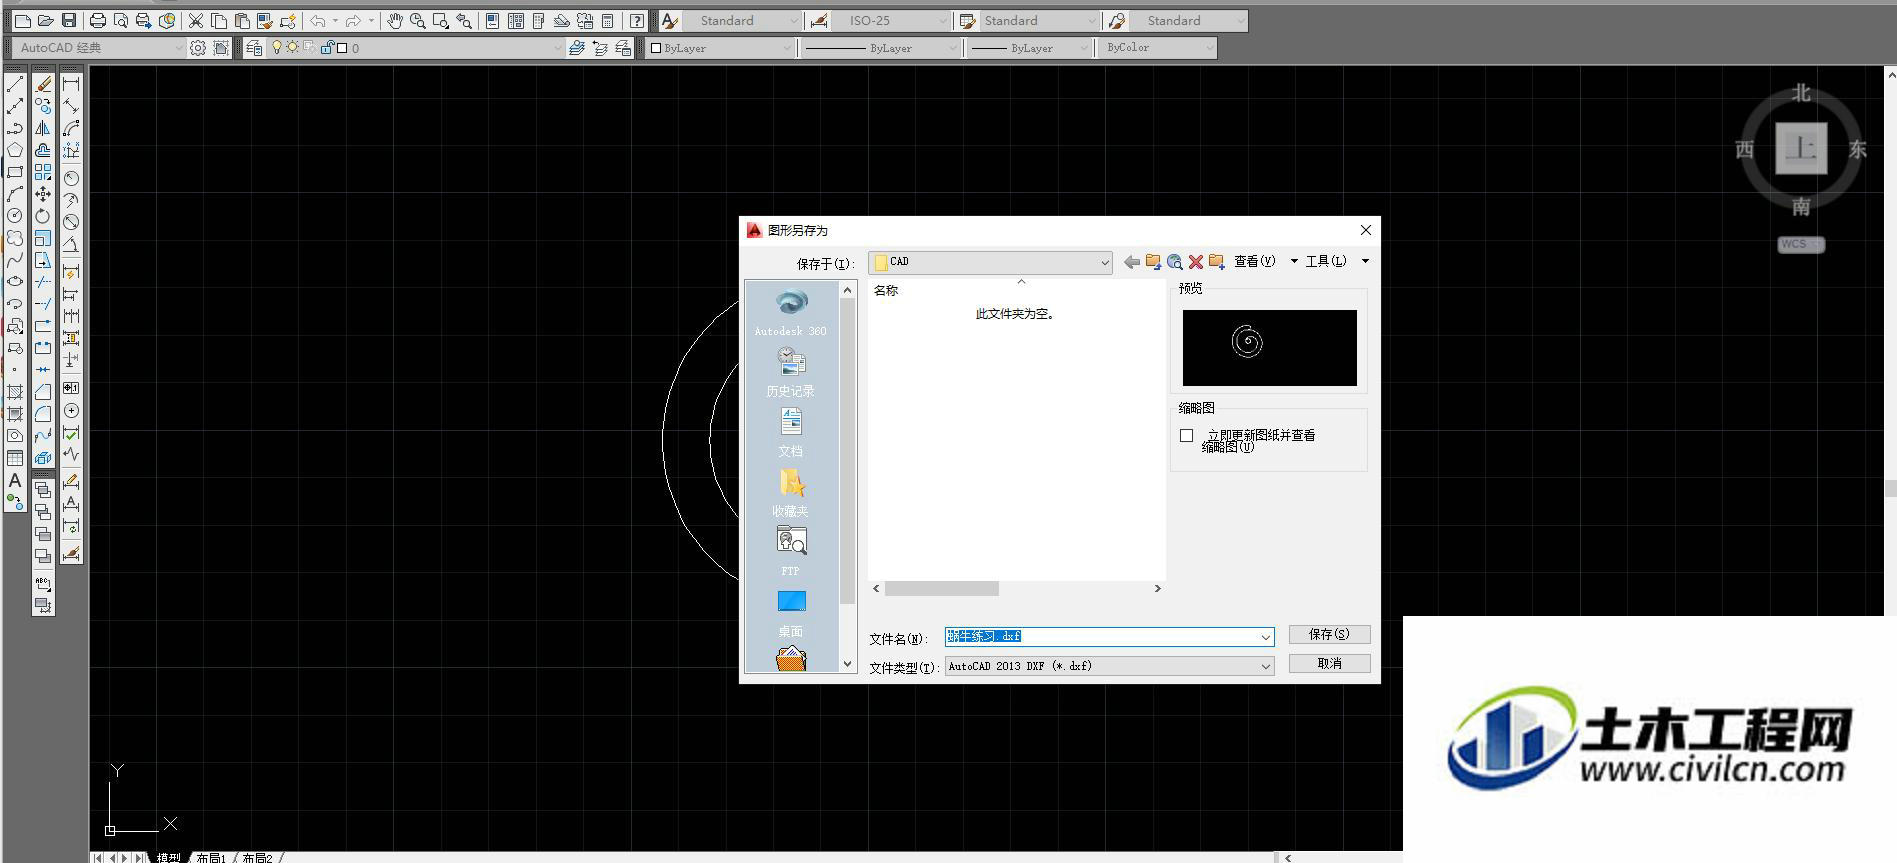Open the layer 0 dropdown list

557,47
